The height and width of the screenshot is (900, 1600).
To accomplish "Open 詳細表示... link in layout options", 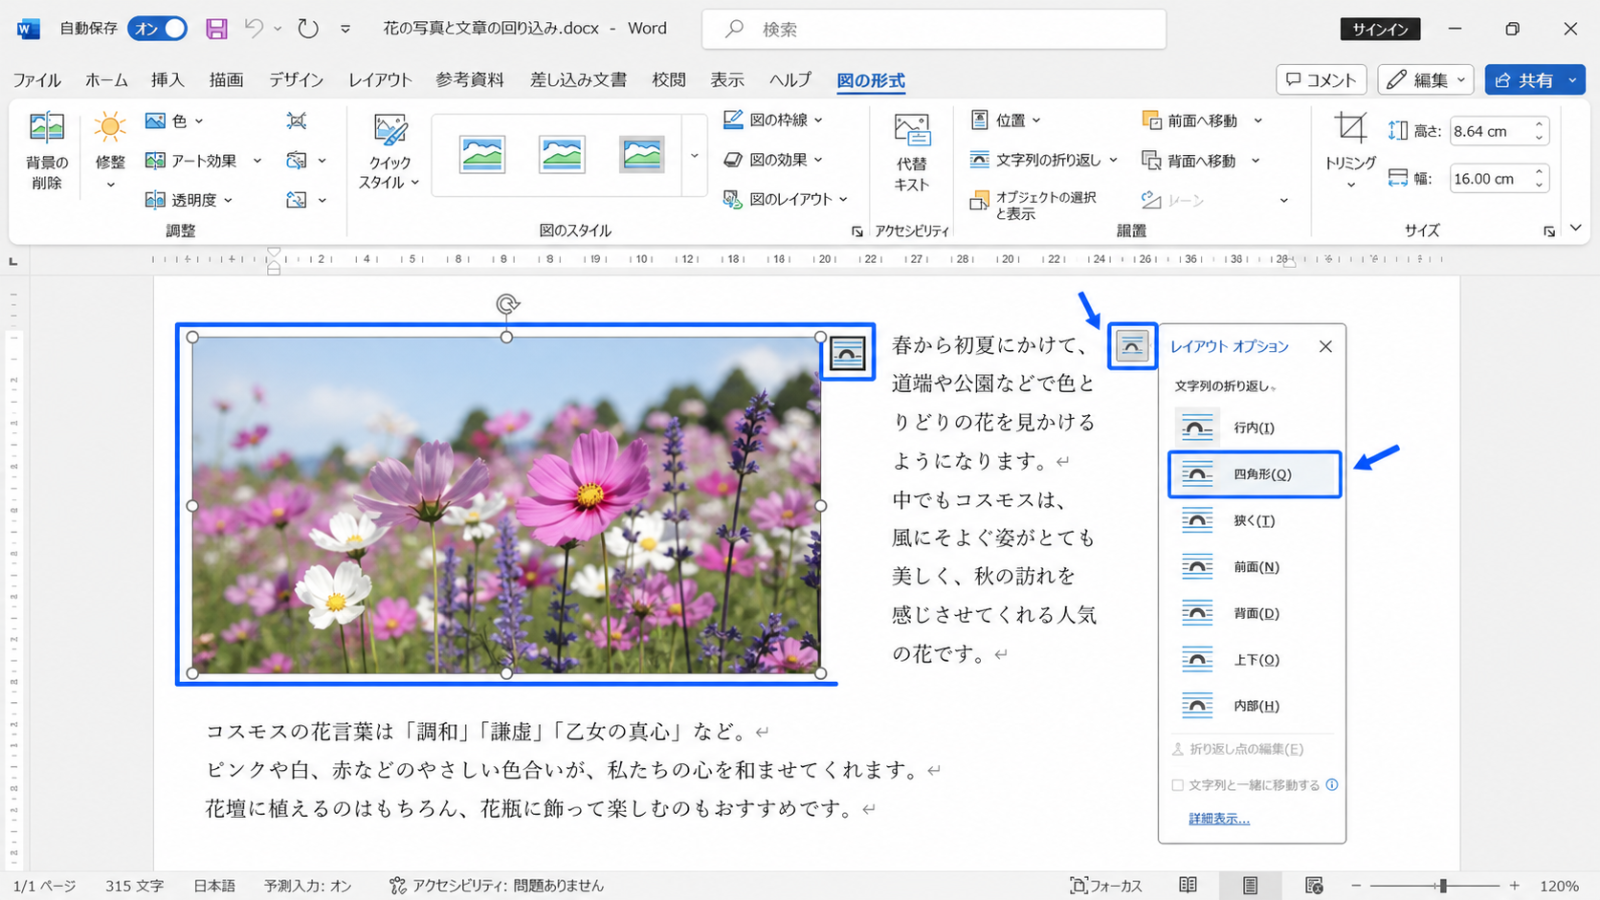I will click(x=1219, y=819).
